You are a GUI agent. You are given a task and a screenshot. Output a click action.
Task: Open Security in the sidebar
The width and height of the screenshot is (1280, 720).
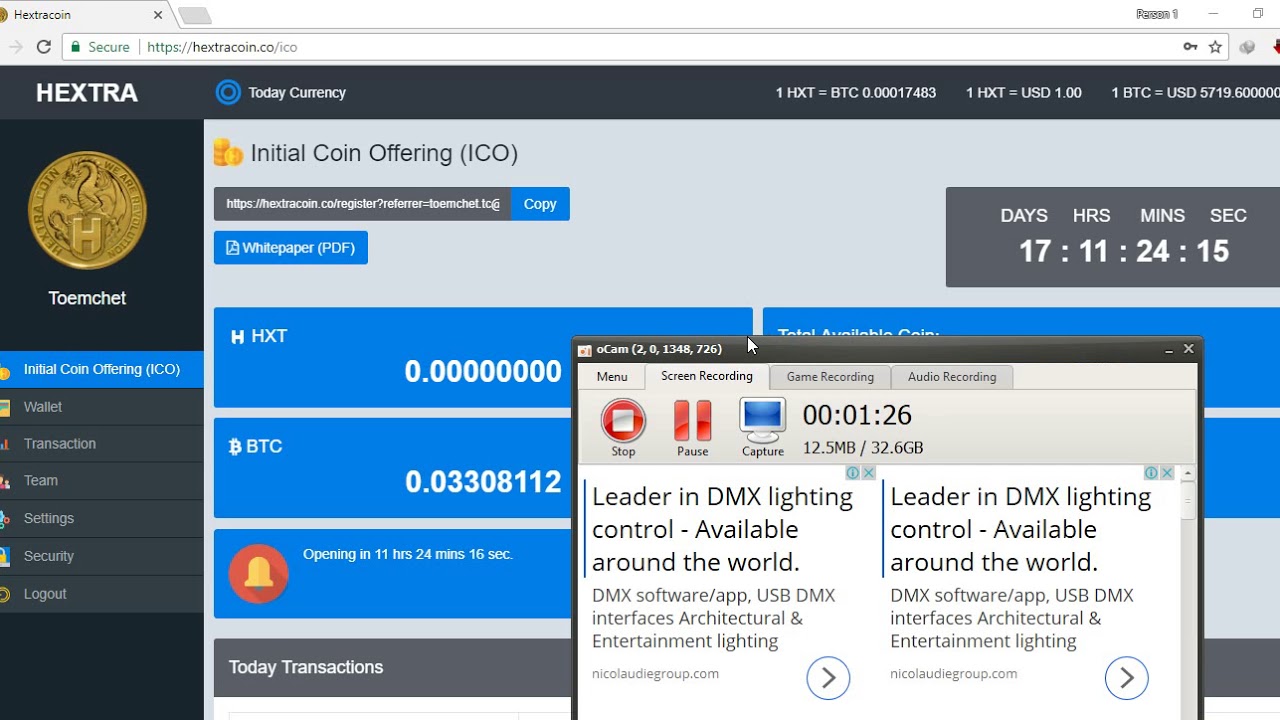coord(102,556)
